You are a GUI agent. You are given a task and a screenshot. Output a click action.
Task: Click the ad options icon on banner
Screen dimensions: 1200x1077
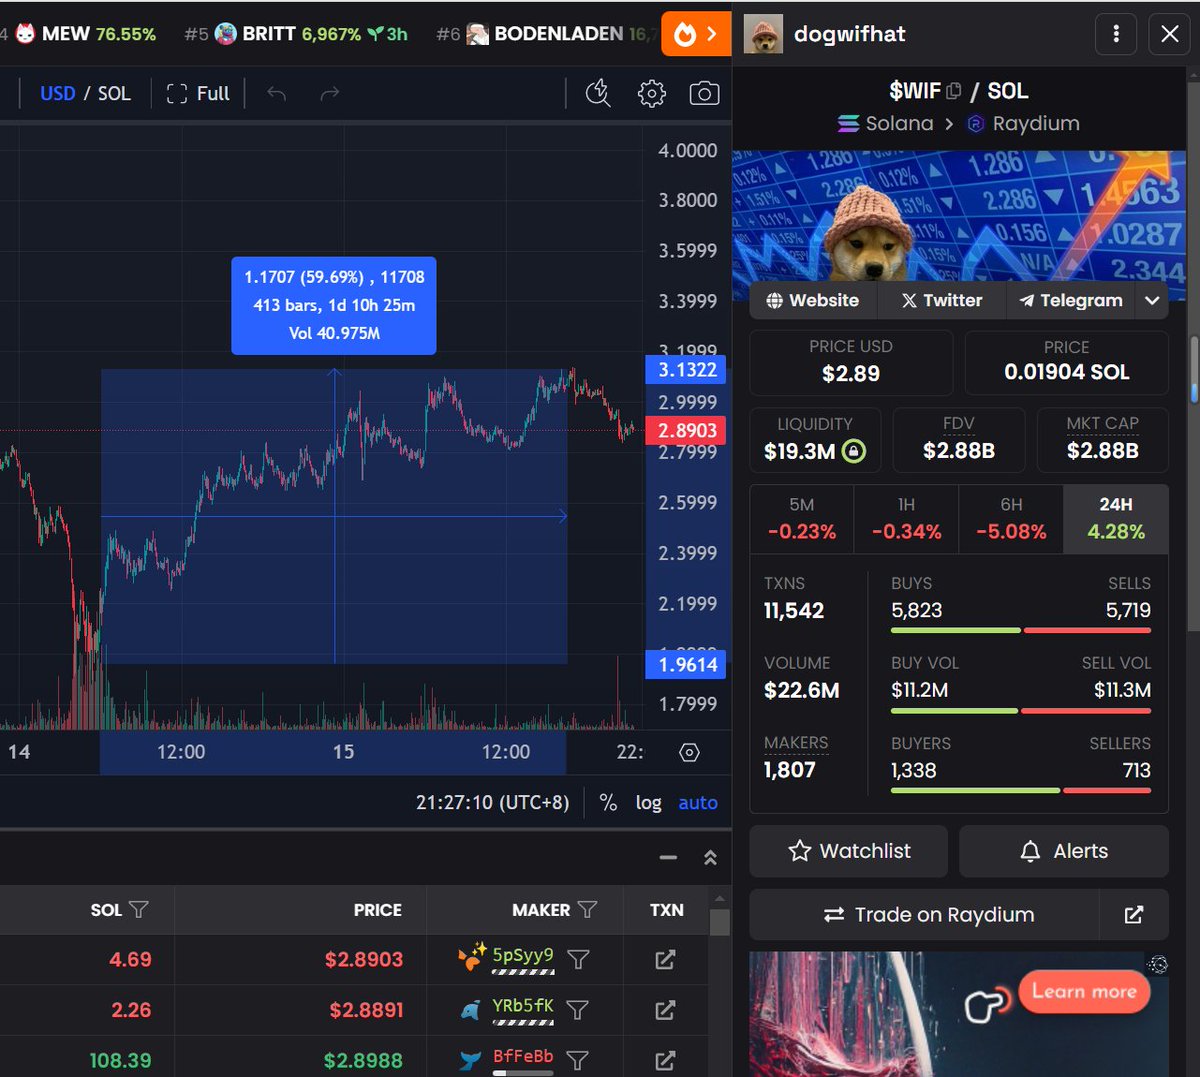click(x=1158, y=965)
